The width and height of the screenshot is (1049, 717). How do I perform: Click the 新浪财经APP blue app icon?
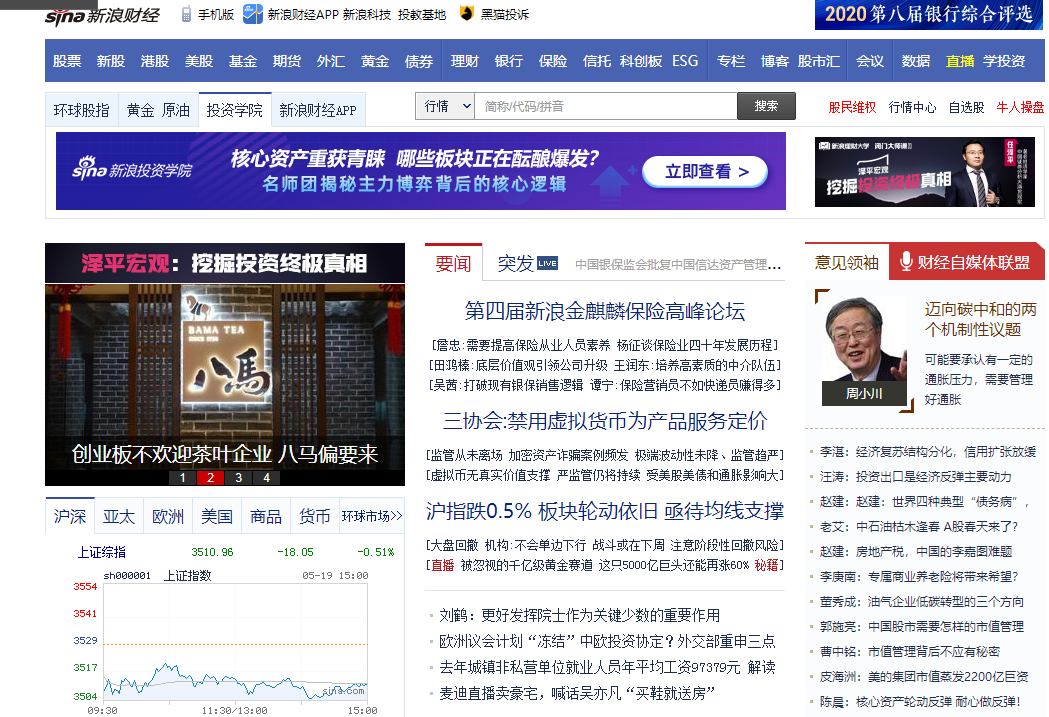[x=252, y=14]
